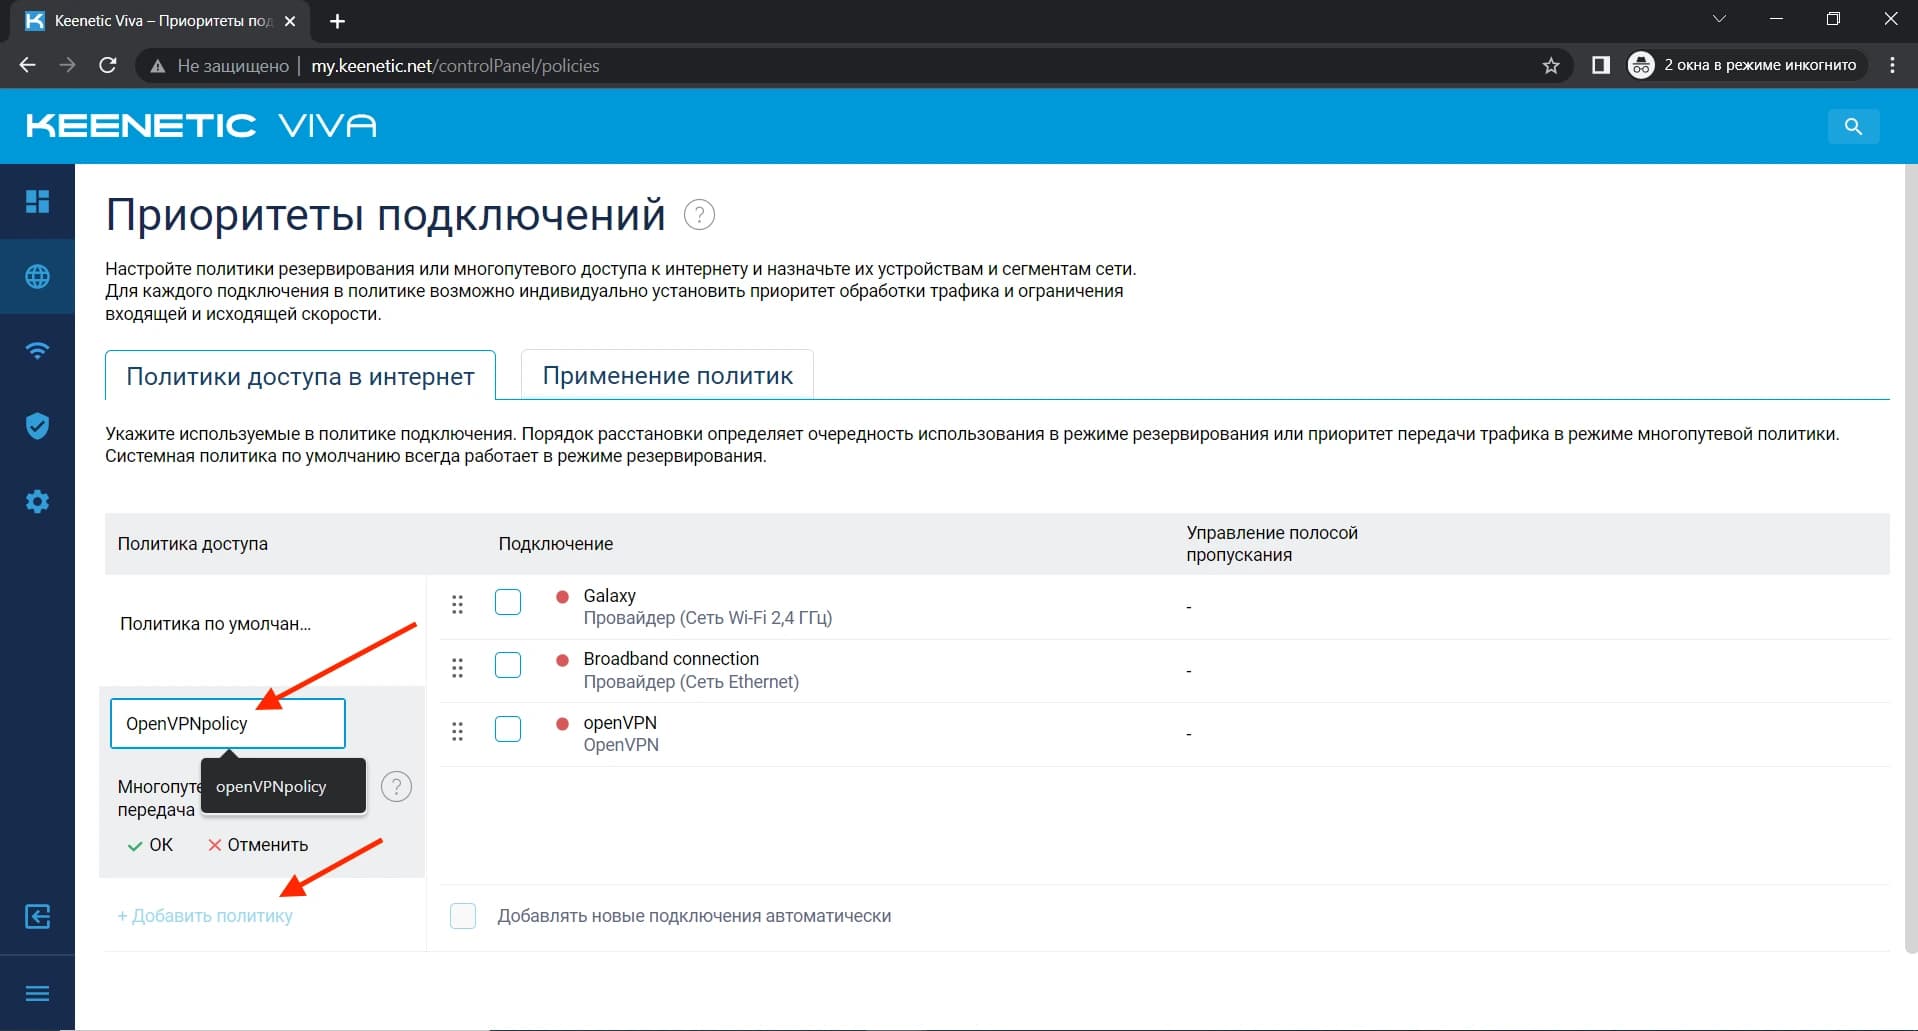The width and height of the screenshot is (1918, 1031).
Task: Check automatic adding of new connections
Action: point(463,915)
